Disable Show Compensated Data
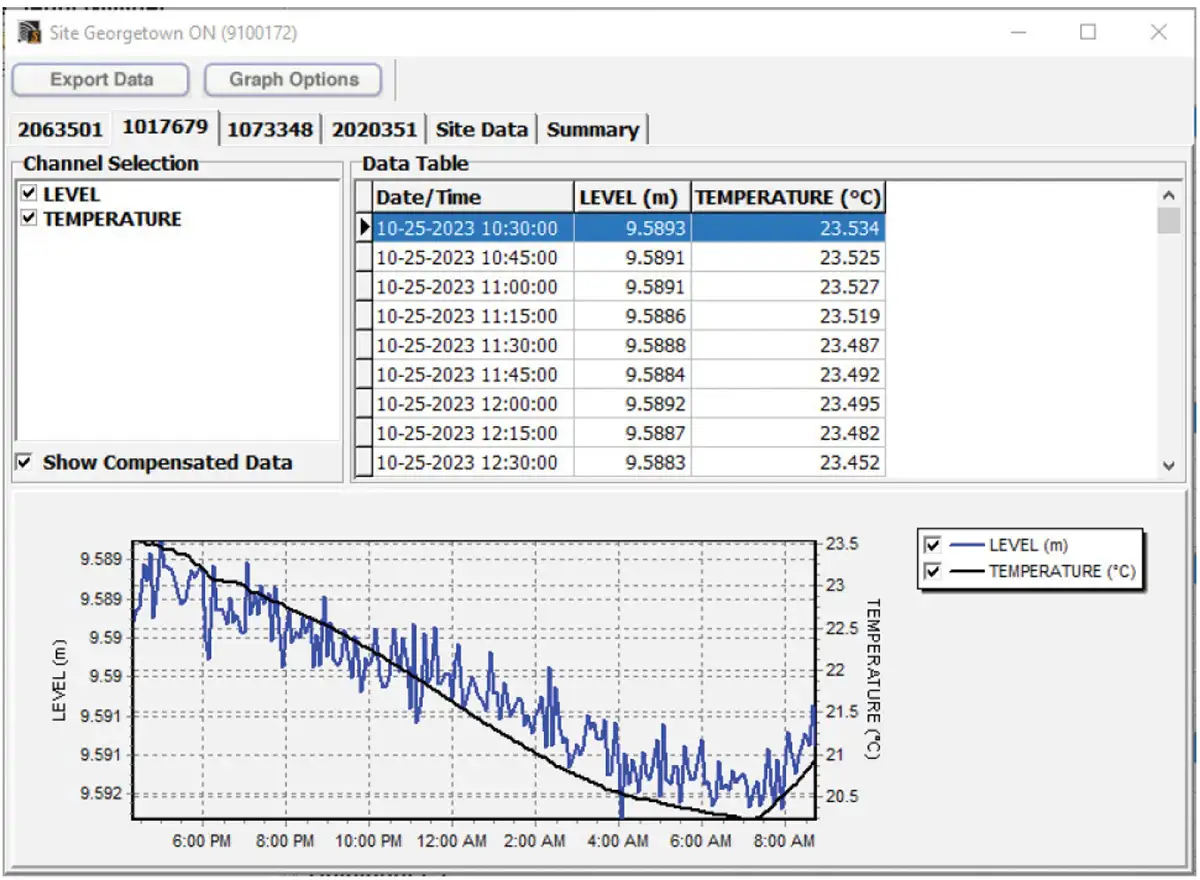Image resolution: width=1200 pixels, height=880 pixels. click(24, 463)
